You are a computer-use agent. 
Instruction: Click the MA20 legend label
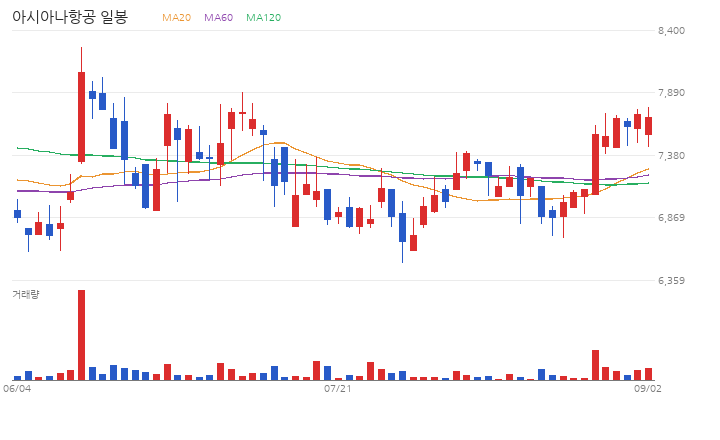[176, 17]
